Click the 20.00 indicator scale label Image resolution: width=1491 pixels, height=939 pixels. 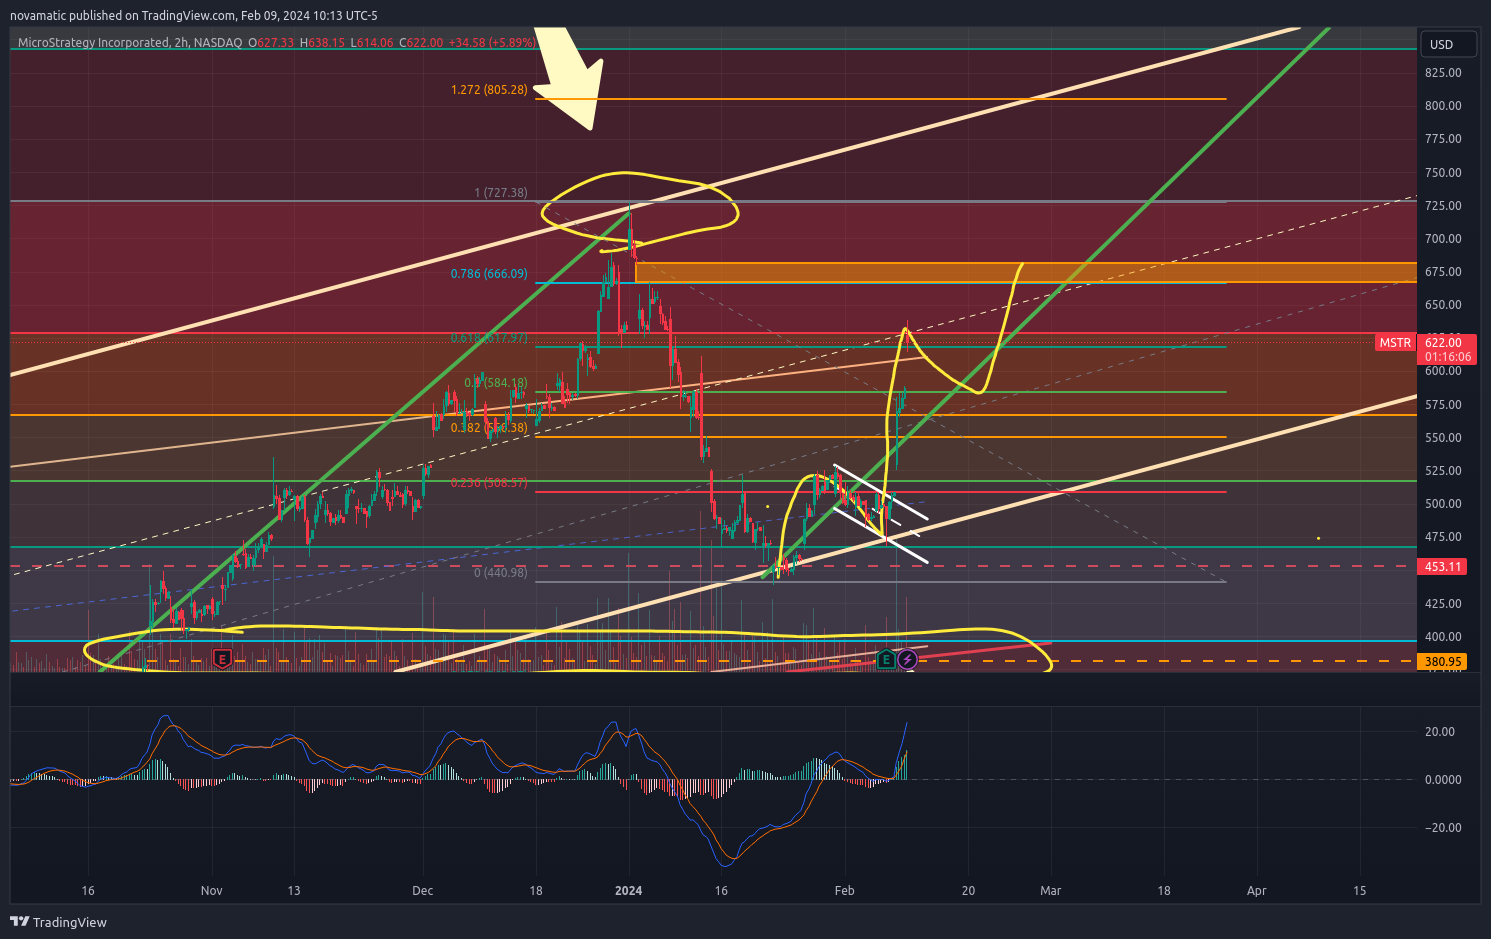1440,732
